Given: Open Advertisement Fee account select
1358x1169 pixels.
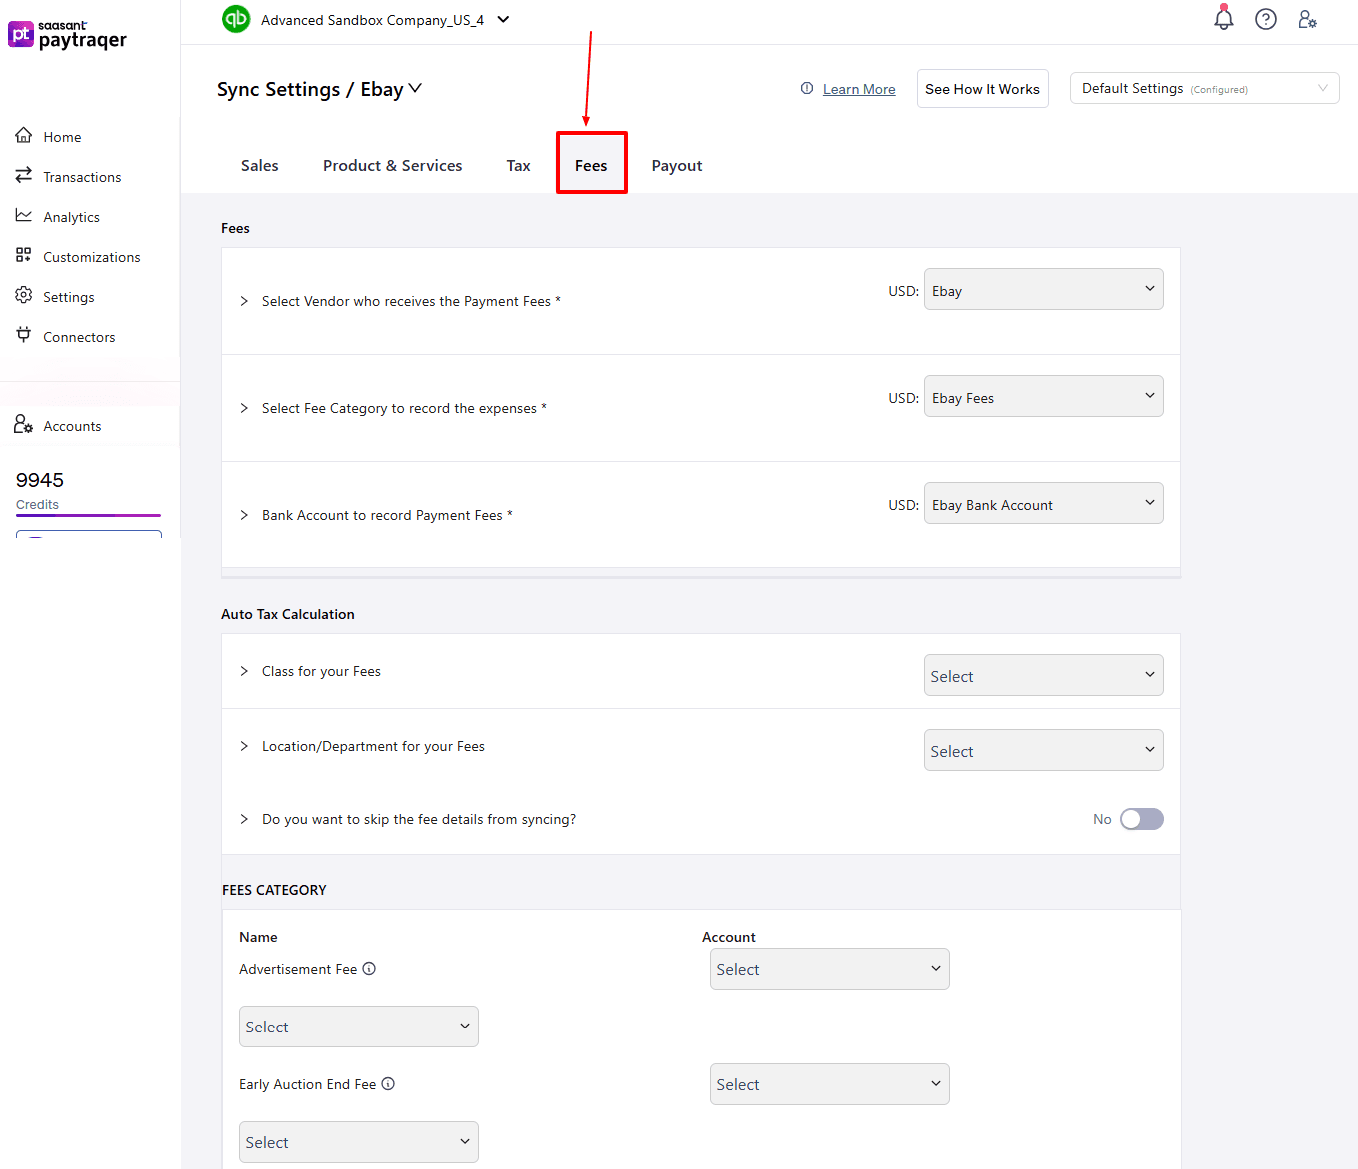Looking at the screenshot, I should tap(830, 969).
